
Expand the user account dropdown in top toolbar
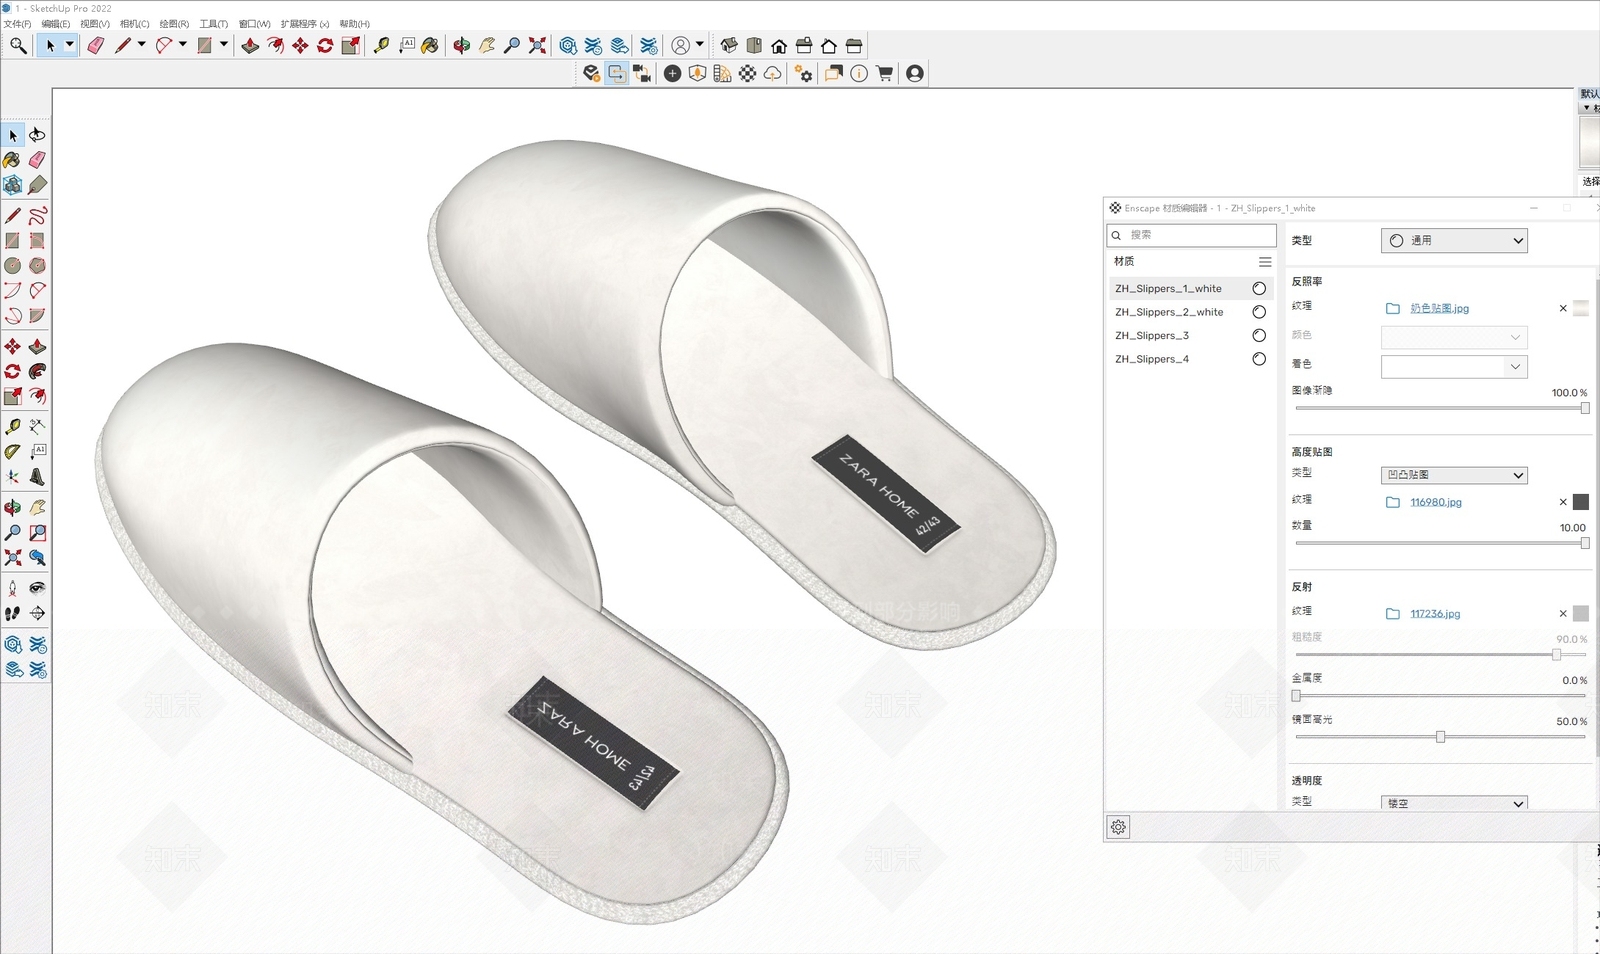(700, 45)
